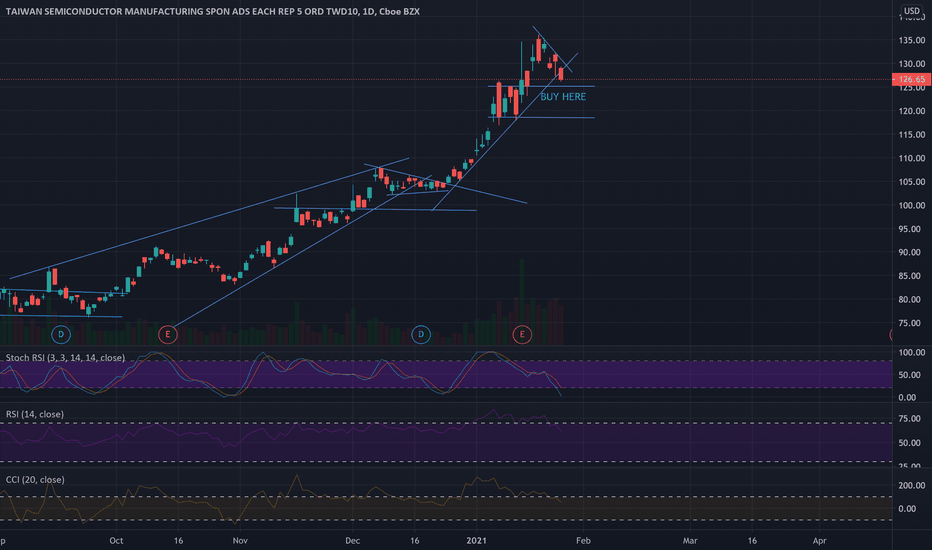Click the 2021 label on time axis

(476, 540)
